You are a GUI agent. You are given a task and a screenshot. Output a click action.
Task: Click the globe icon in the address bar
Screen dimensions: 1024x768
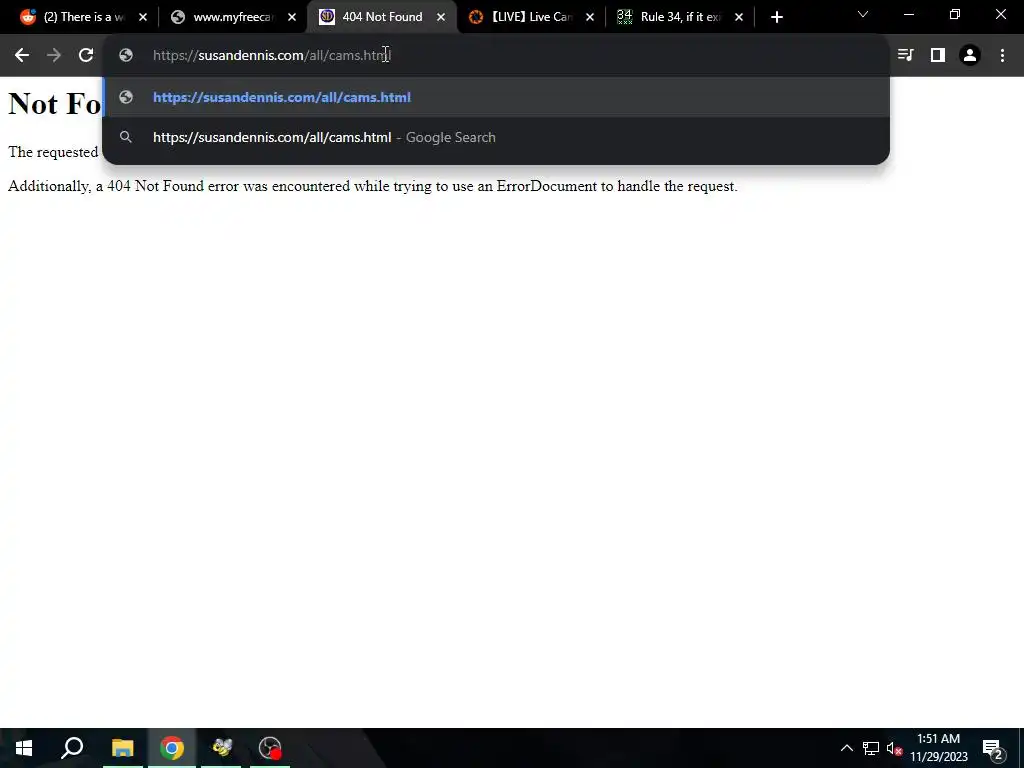coord(126,56)
